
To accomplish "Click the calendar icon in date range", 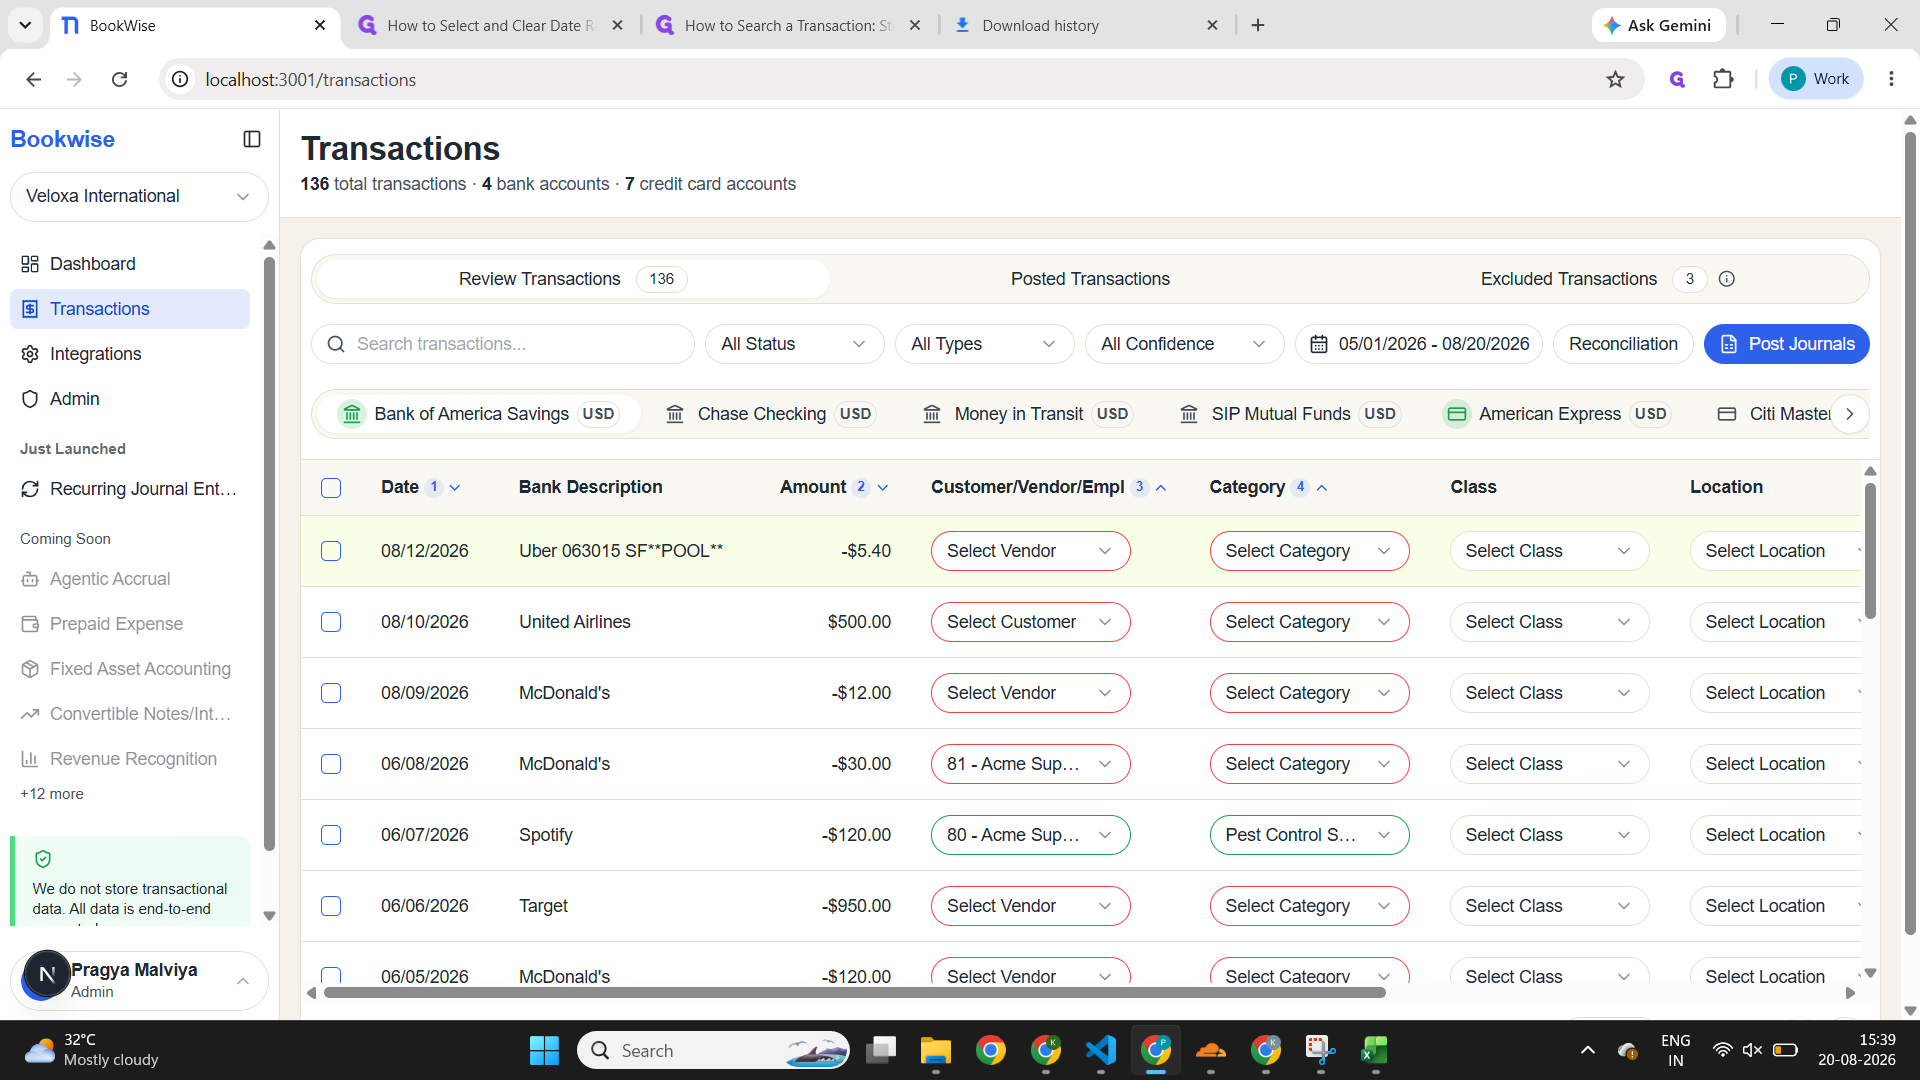I will 1319,344.
